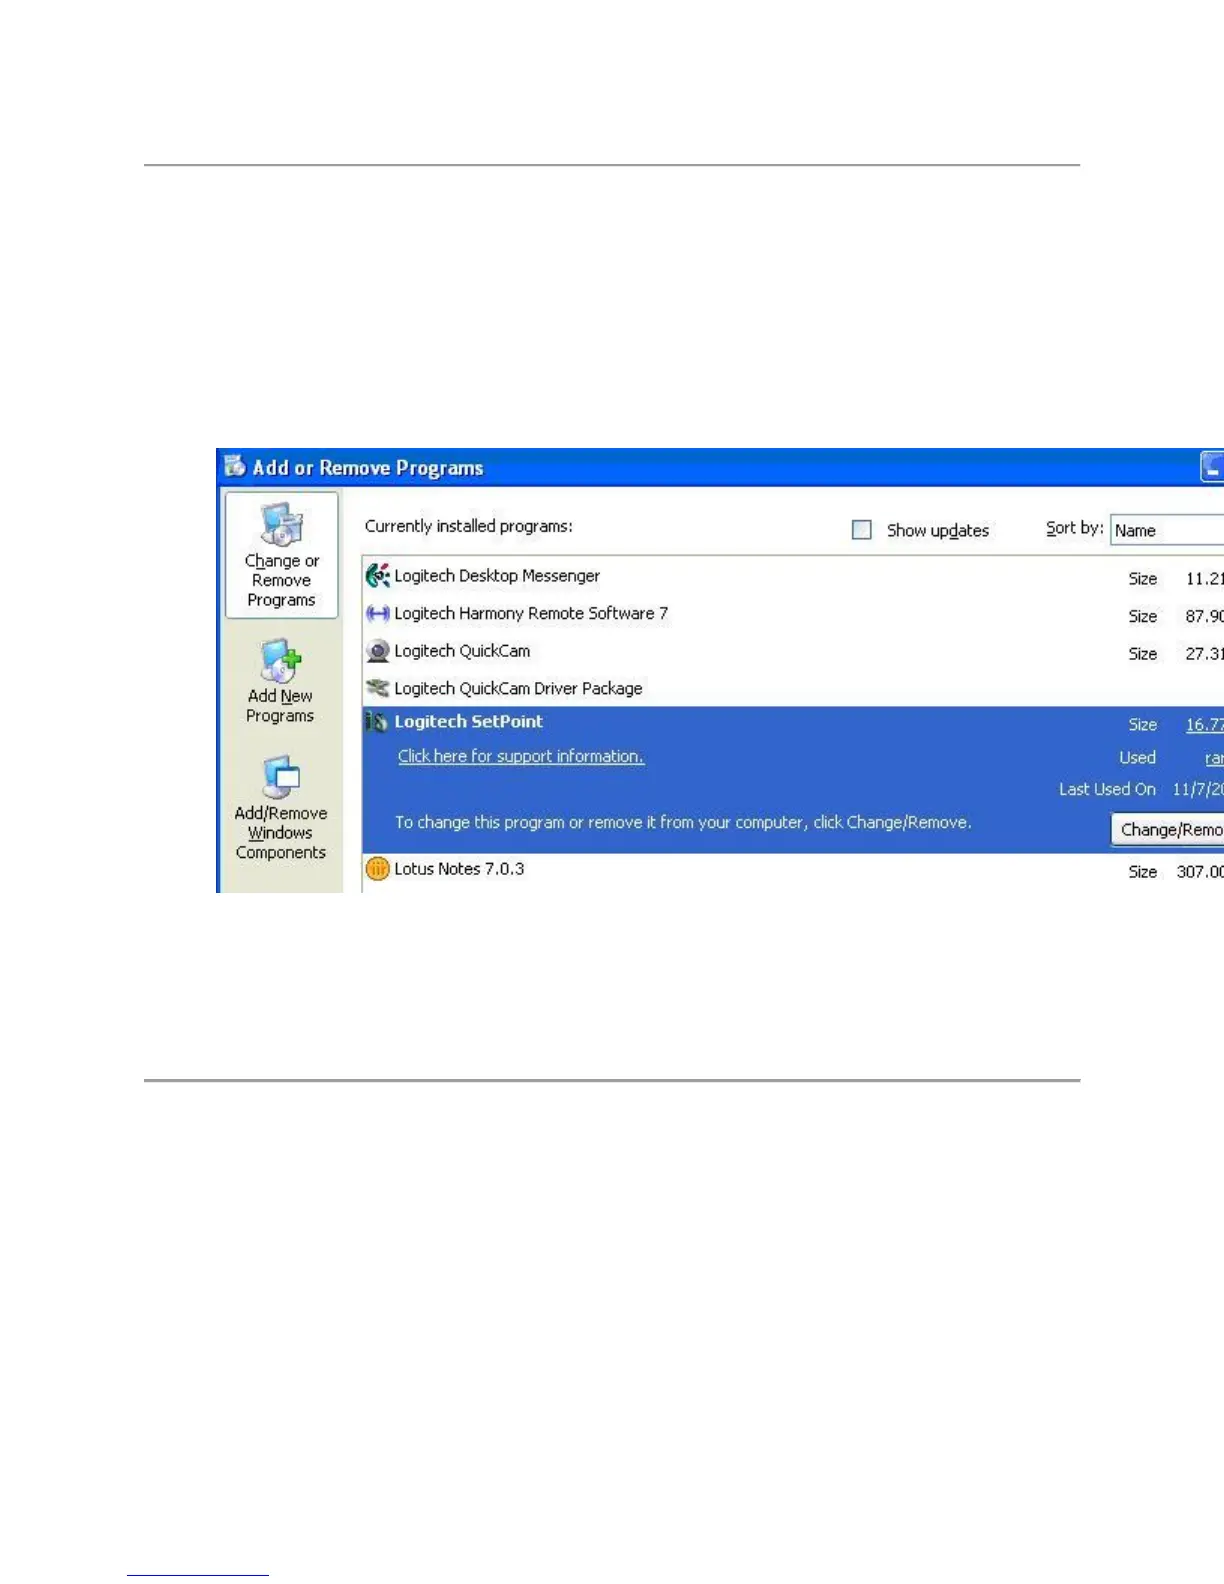Screen dimensions: 1224x1584
Task: Click the Logitech SetPoint icon
Action: point(377,722)
